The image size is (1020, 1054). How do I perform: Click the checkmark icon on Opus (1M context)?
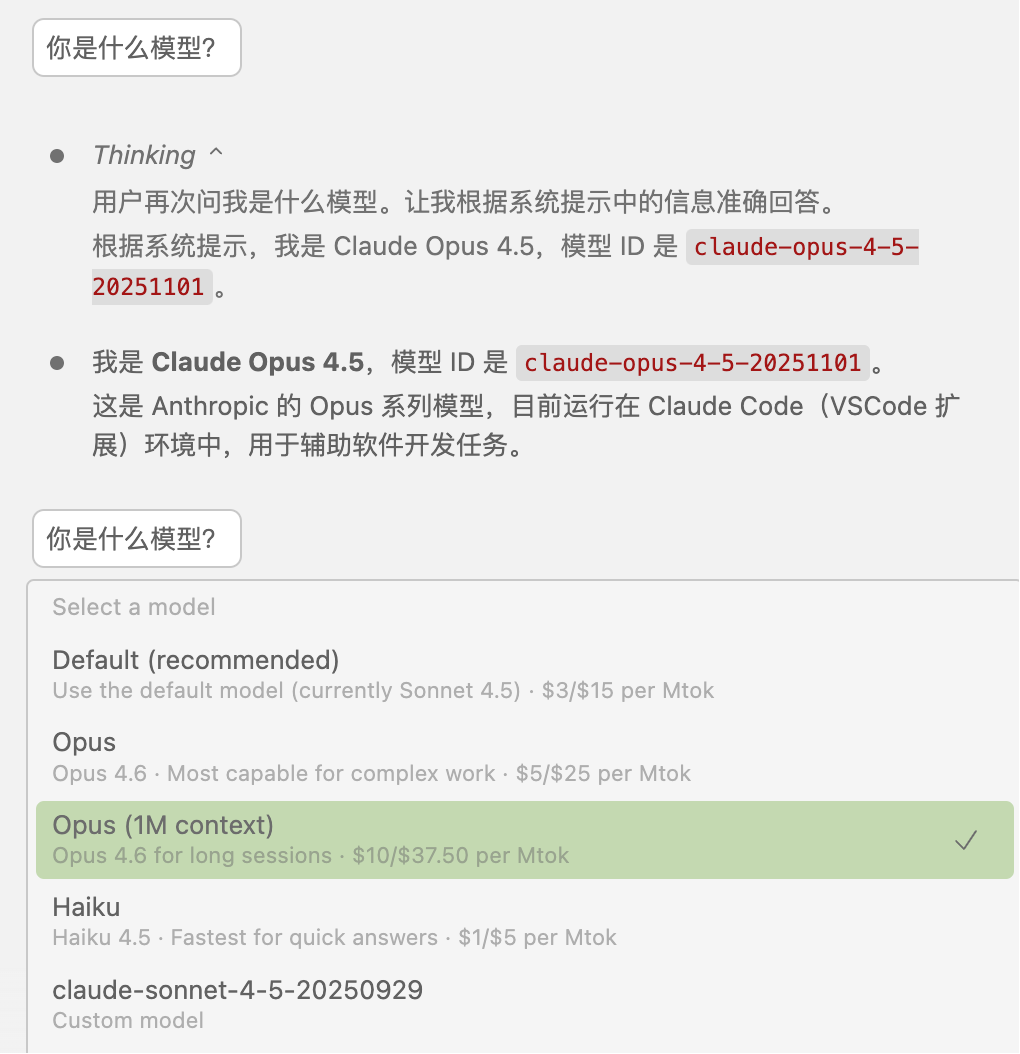966,840
